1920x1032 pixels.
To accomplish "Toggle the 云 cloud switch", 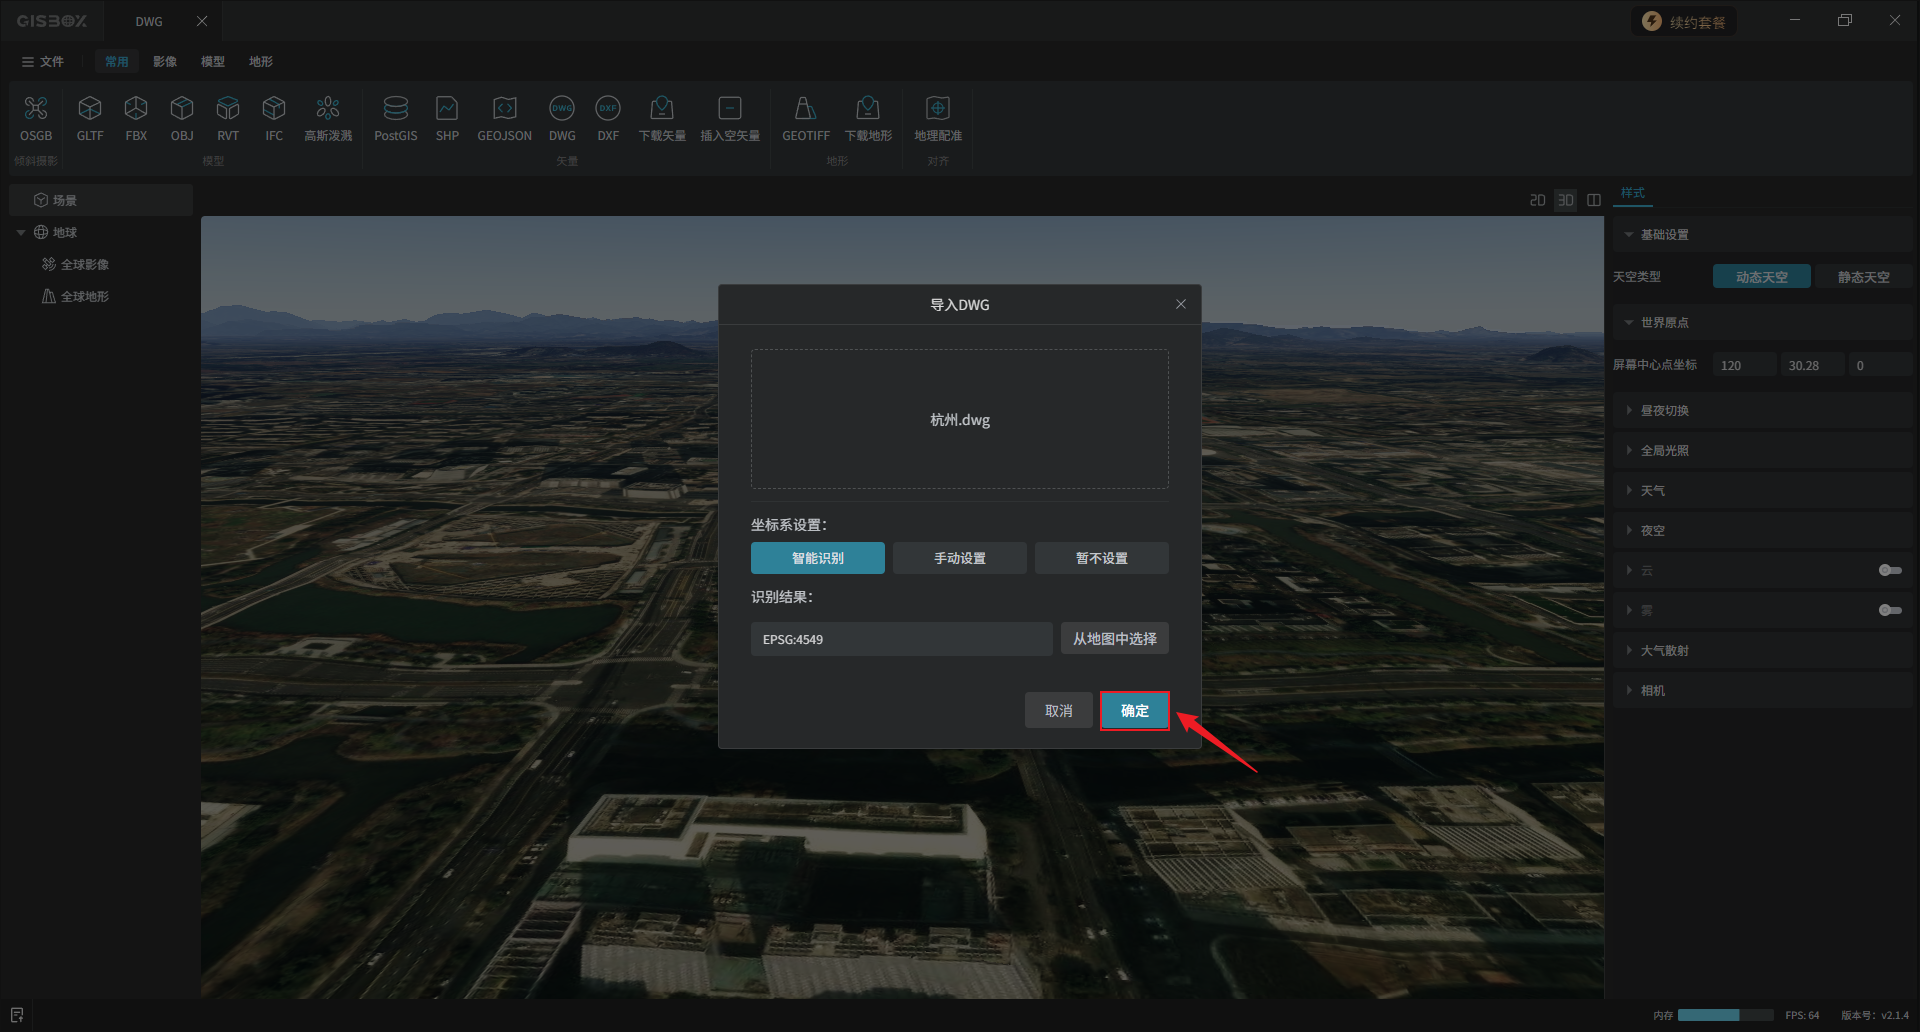I will pyautogui.click(x=1889, y=570).
